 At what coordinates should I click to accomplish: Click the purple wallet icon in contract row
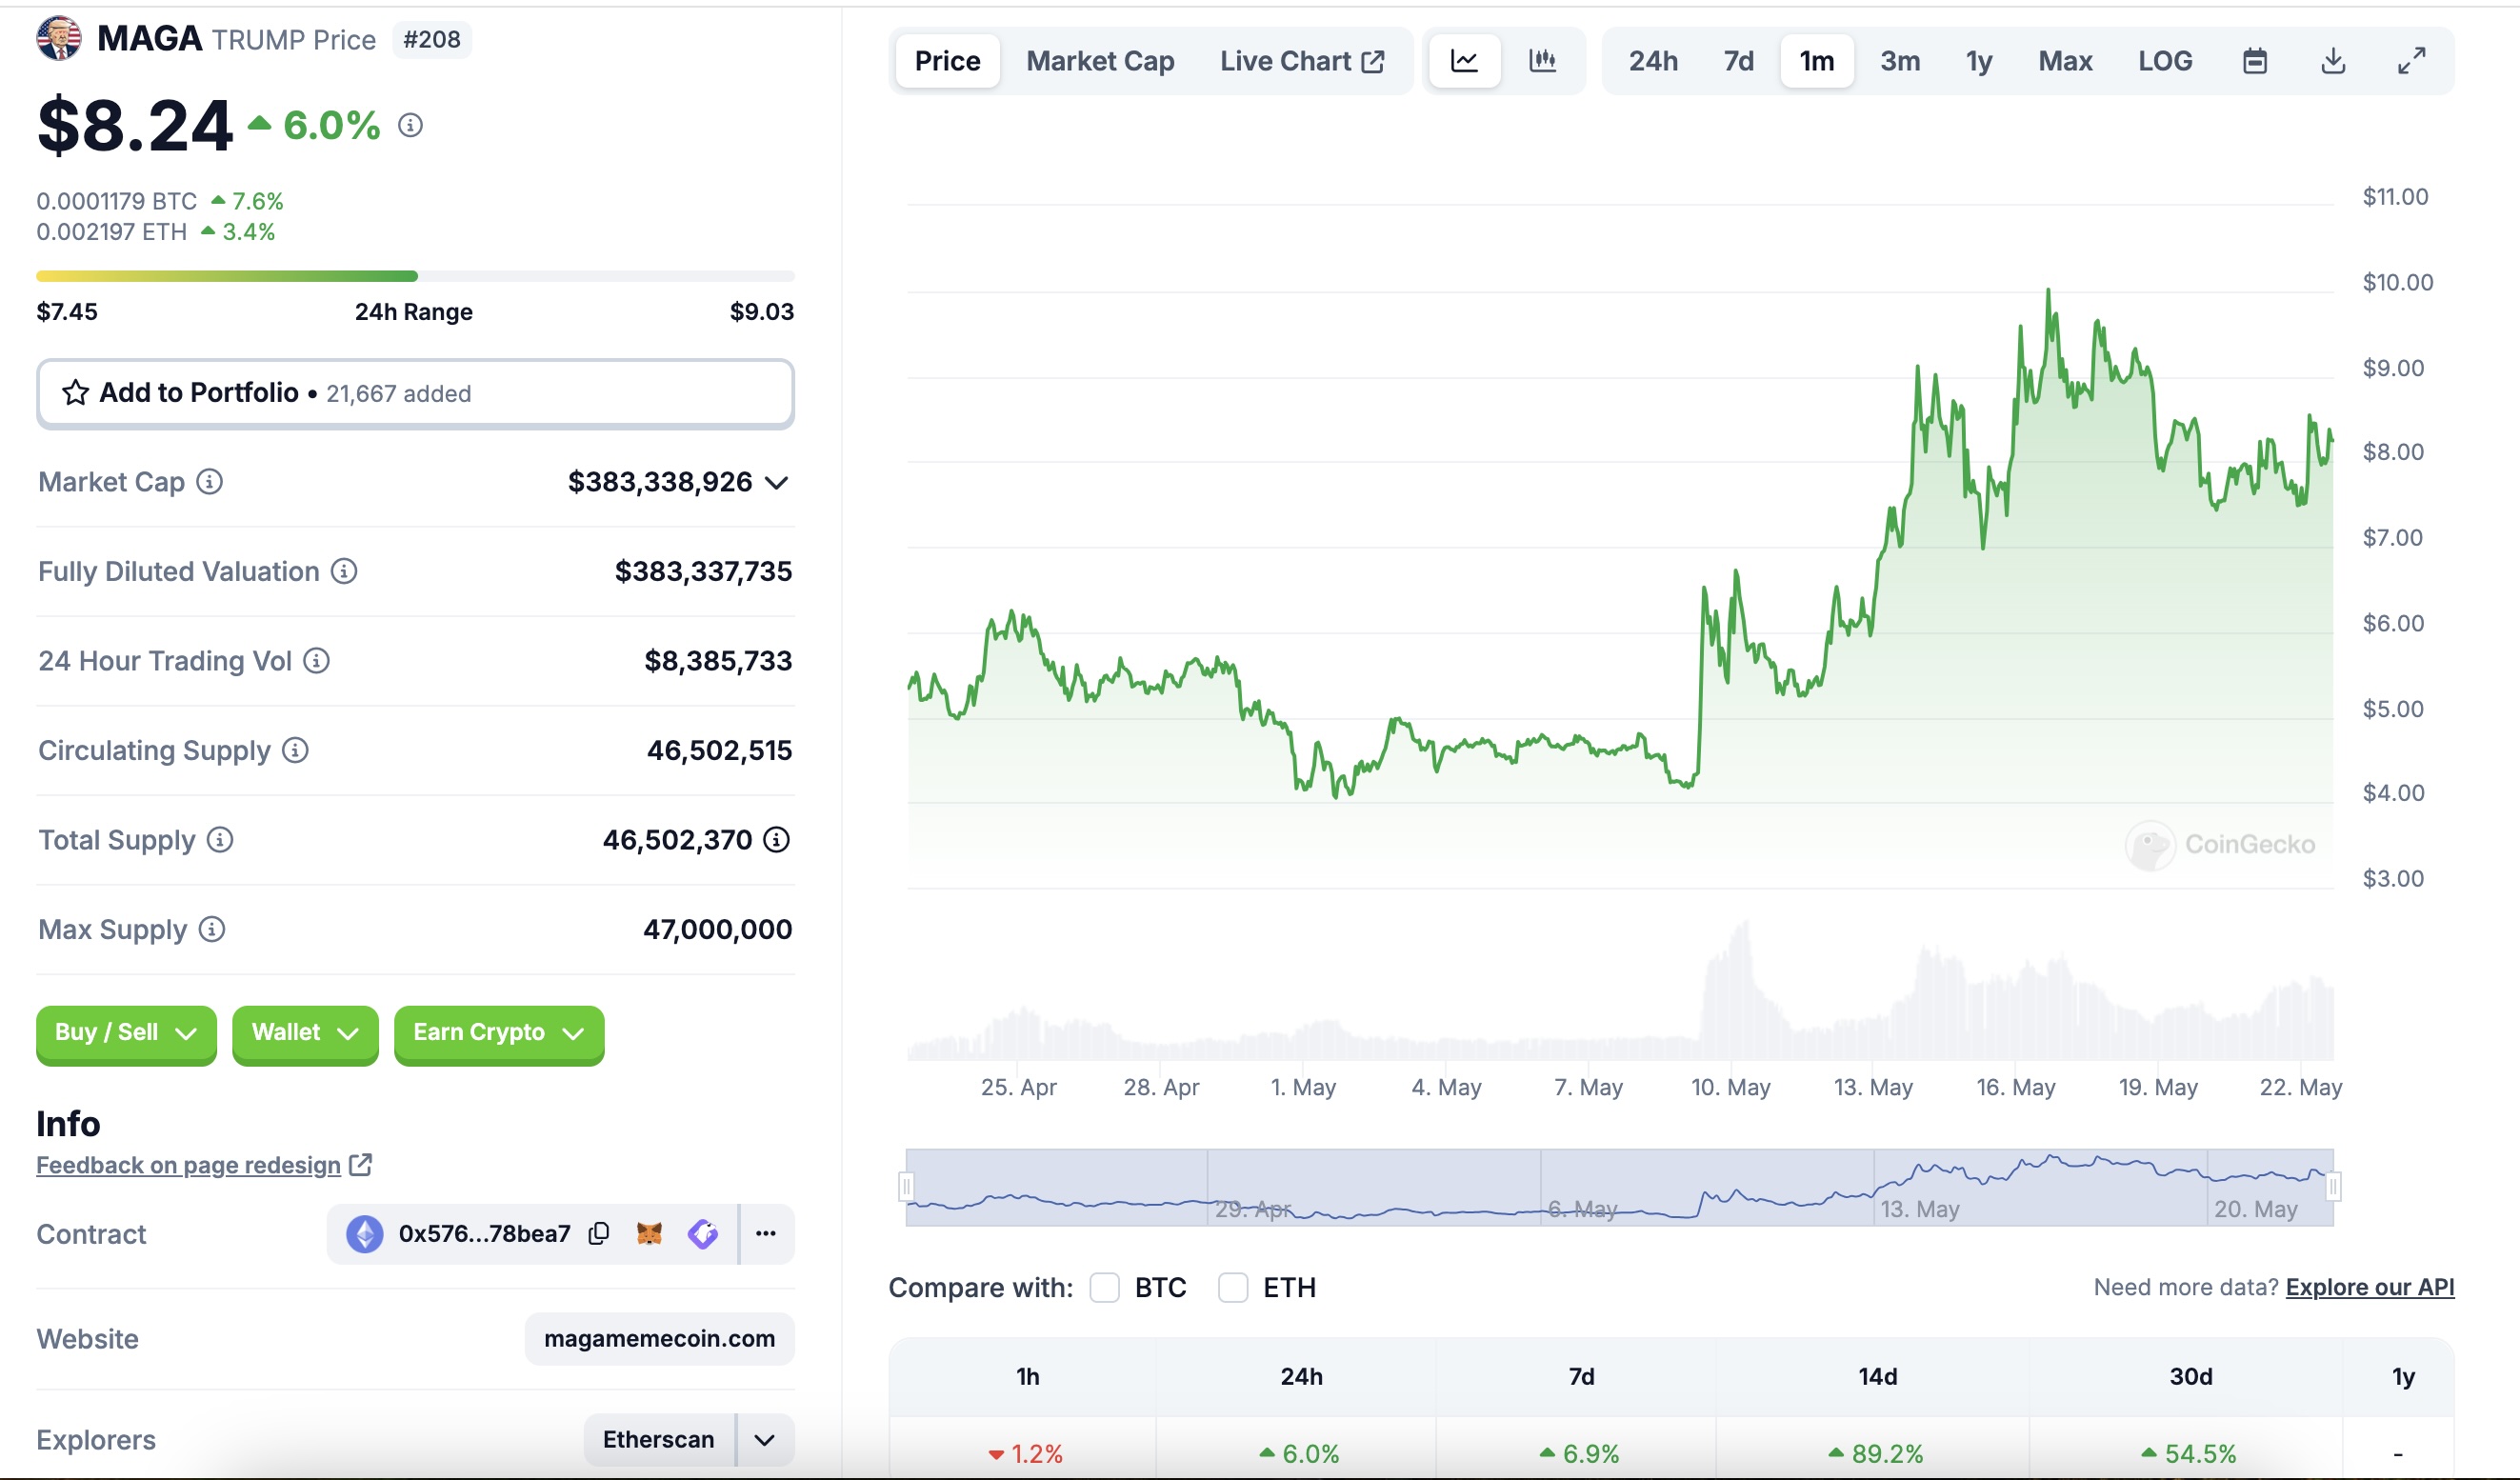(x=703, y=1234)
